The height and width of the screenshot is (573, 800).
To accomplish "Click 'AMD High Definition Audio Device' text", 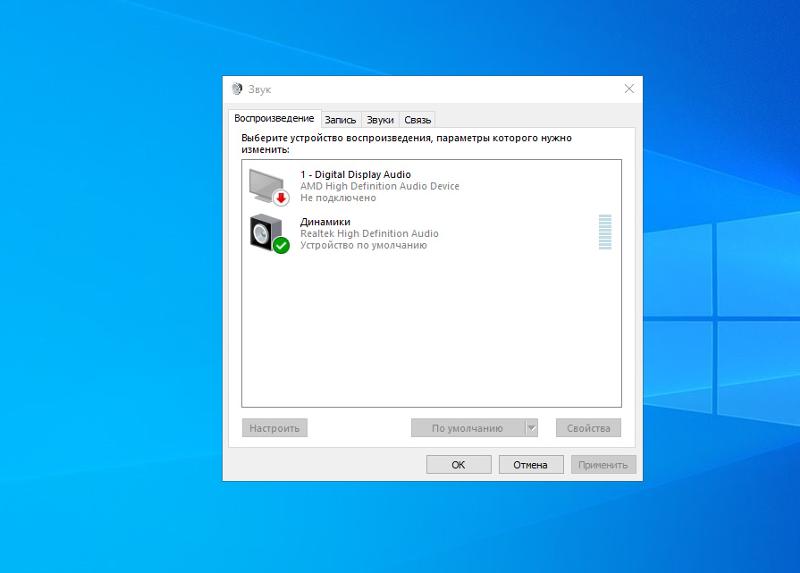I will (380, 186).
